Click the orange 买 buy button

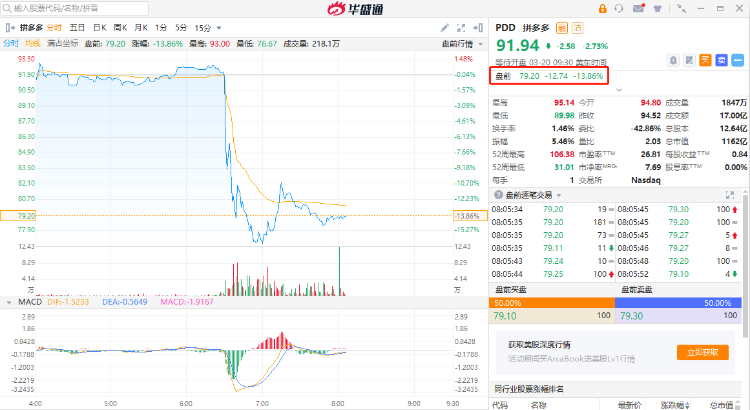pyautogui.click(x=705, y=60)
